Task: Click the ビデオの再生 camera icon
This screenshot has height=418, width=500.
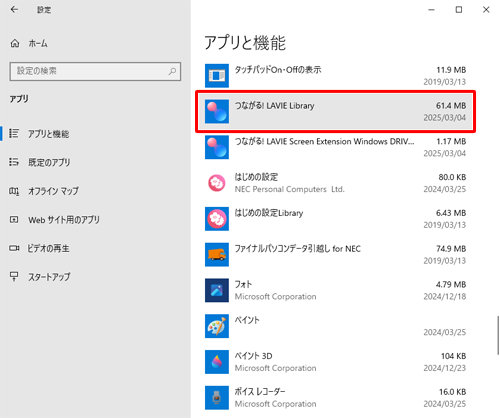Action: (14, 248)
